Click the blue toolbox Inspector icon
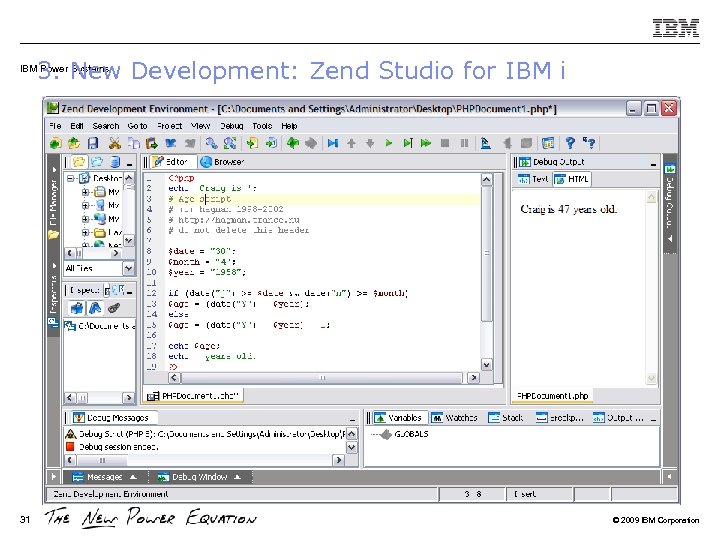This screenshot has width=720, height=540. (x=77, y=308)
